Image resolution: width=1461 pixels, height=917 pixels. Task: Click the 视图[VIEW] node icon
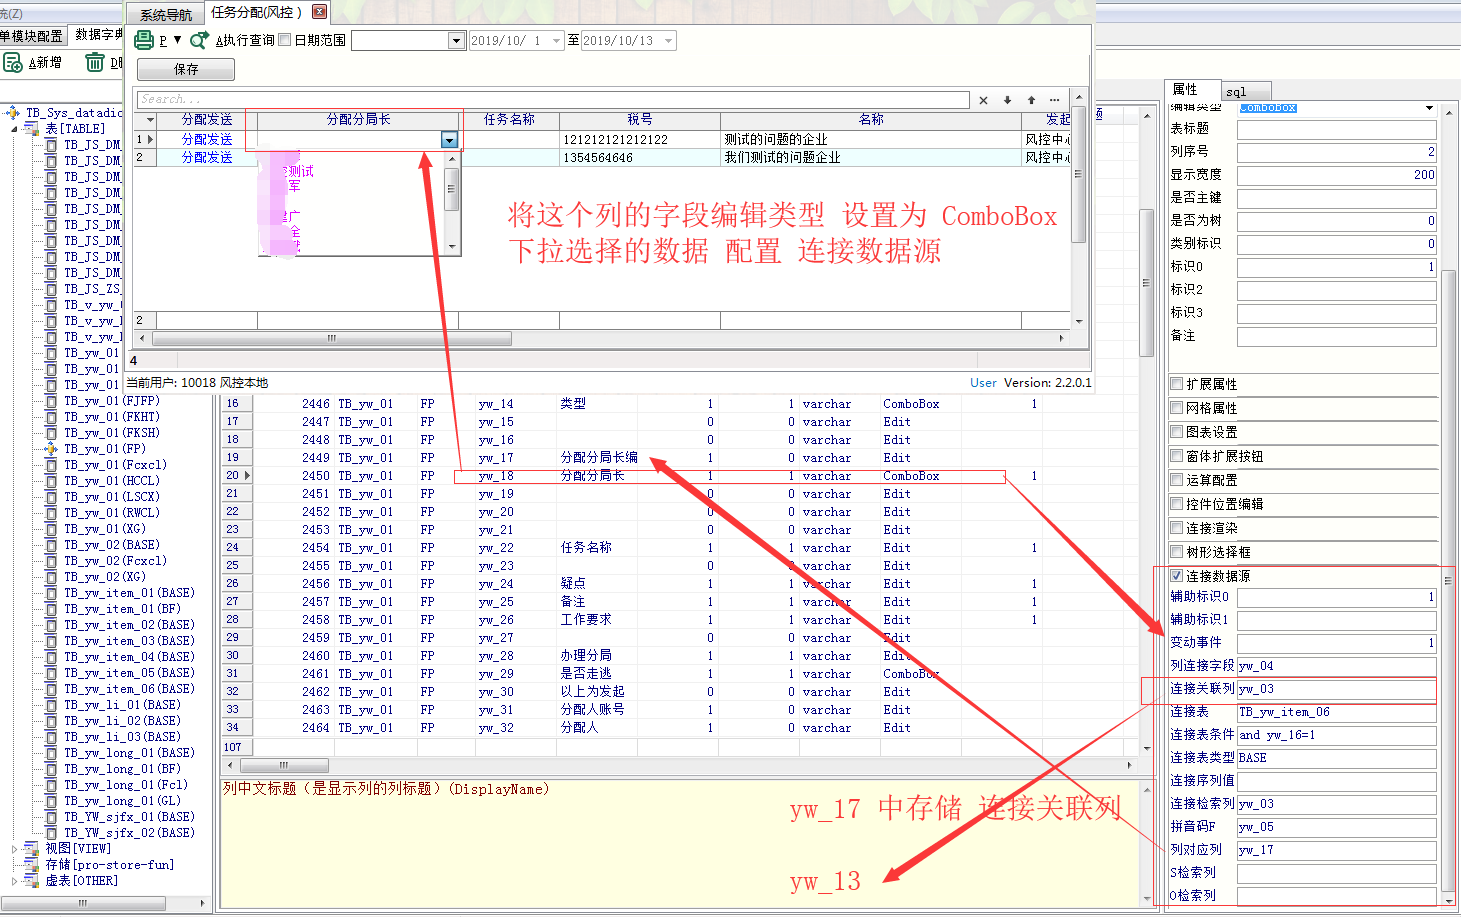(x=32, y=849)
